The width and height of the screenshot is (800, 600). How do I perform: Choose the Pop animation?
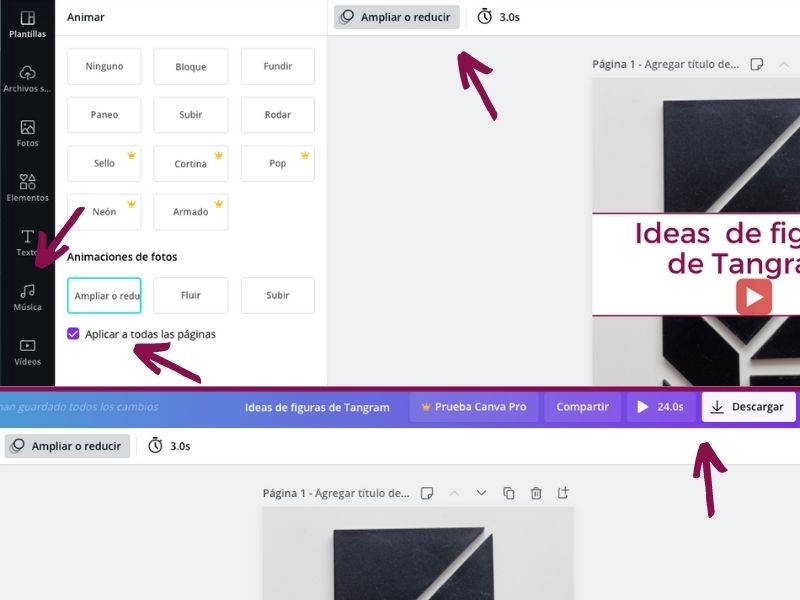point(277,163)
